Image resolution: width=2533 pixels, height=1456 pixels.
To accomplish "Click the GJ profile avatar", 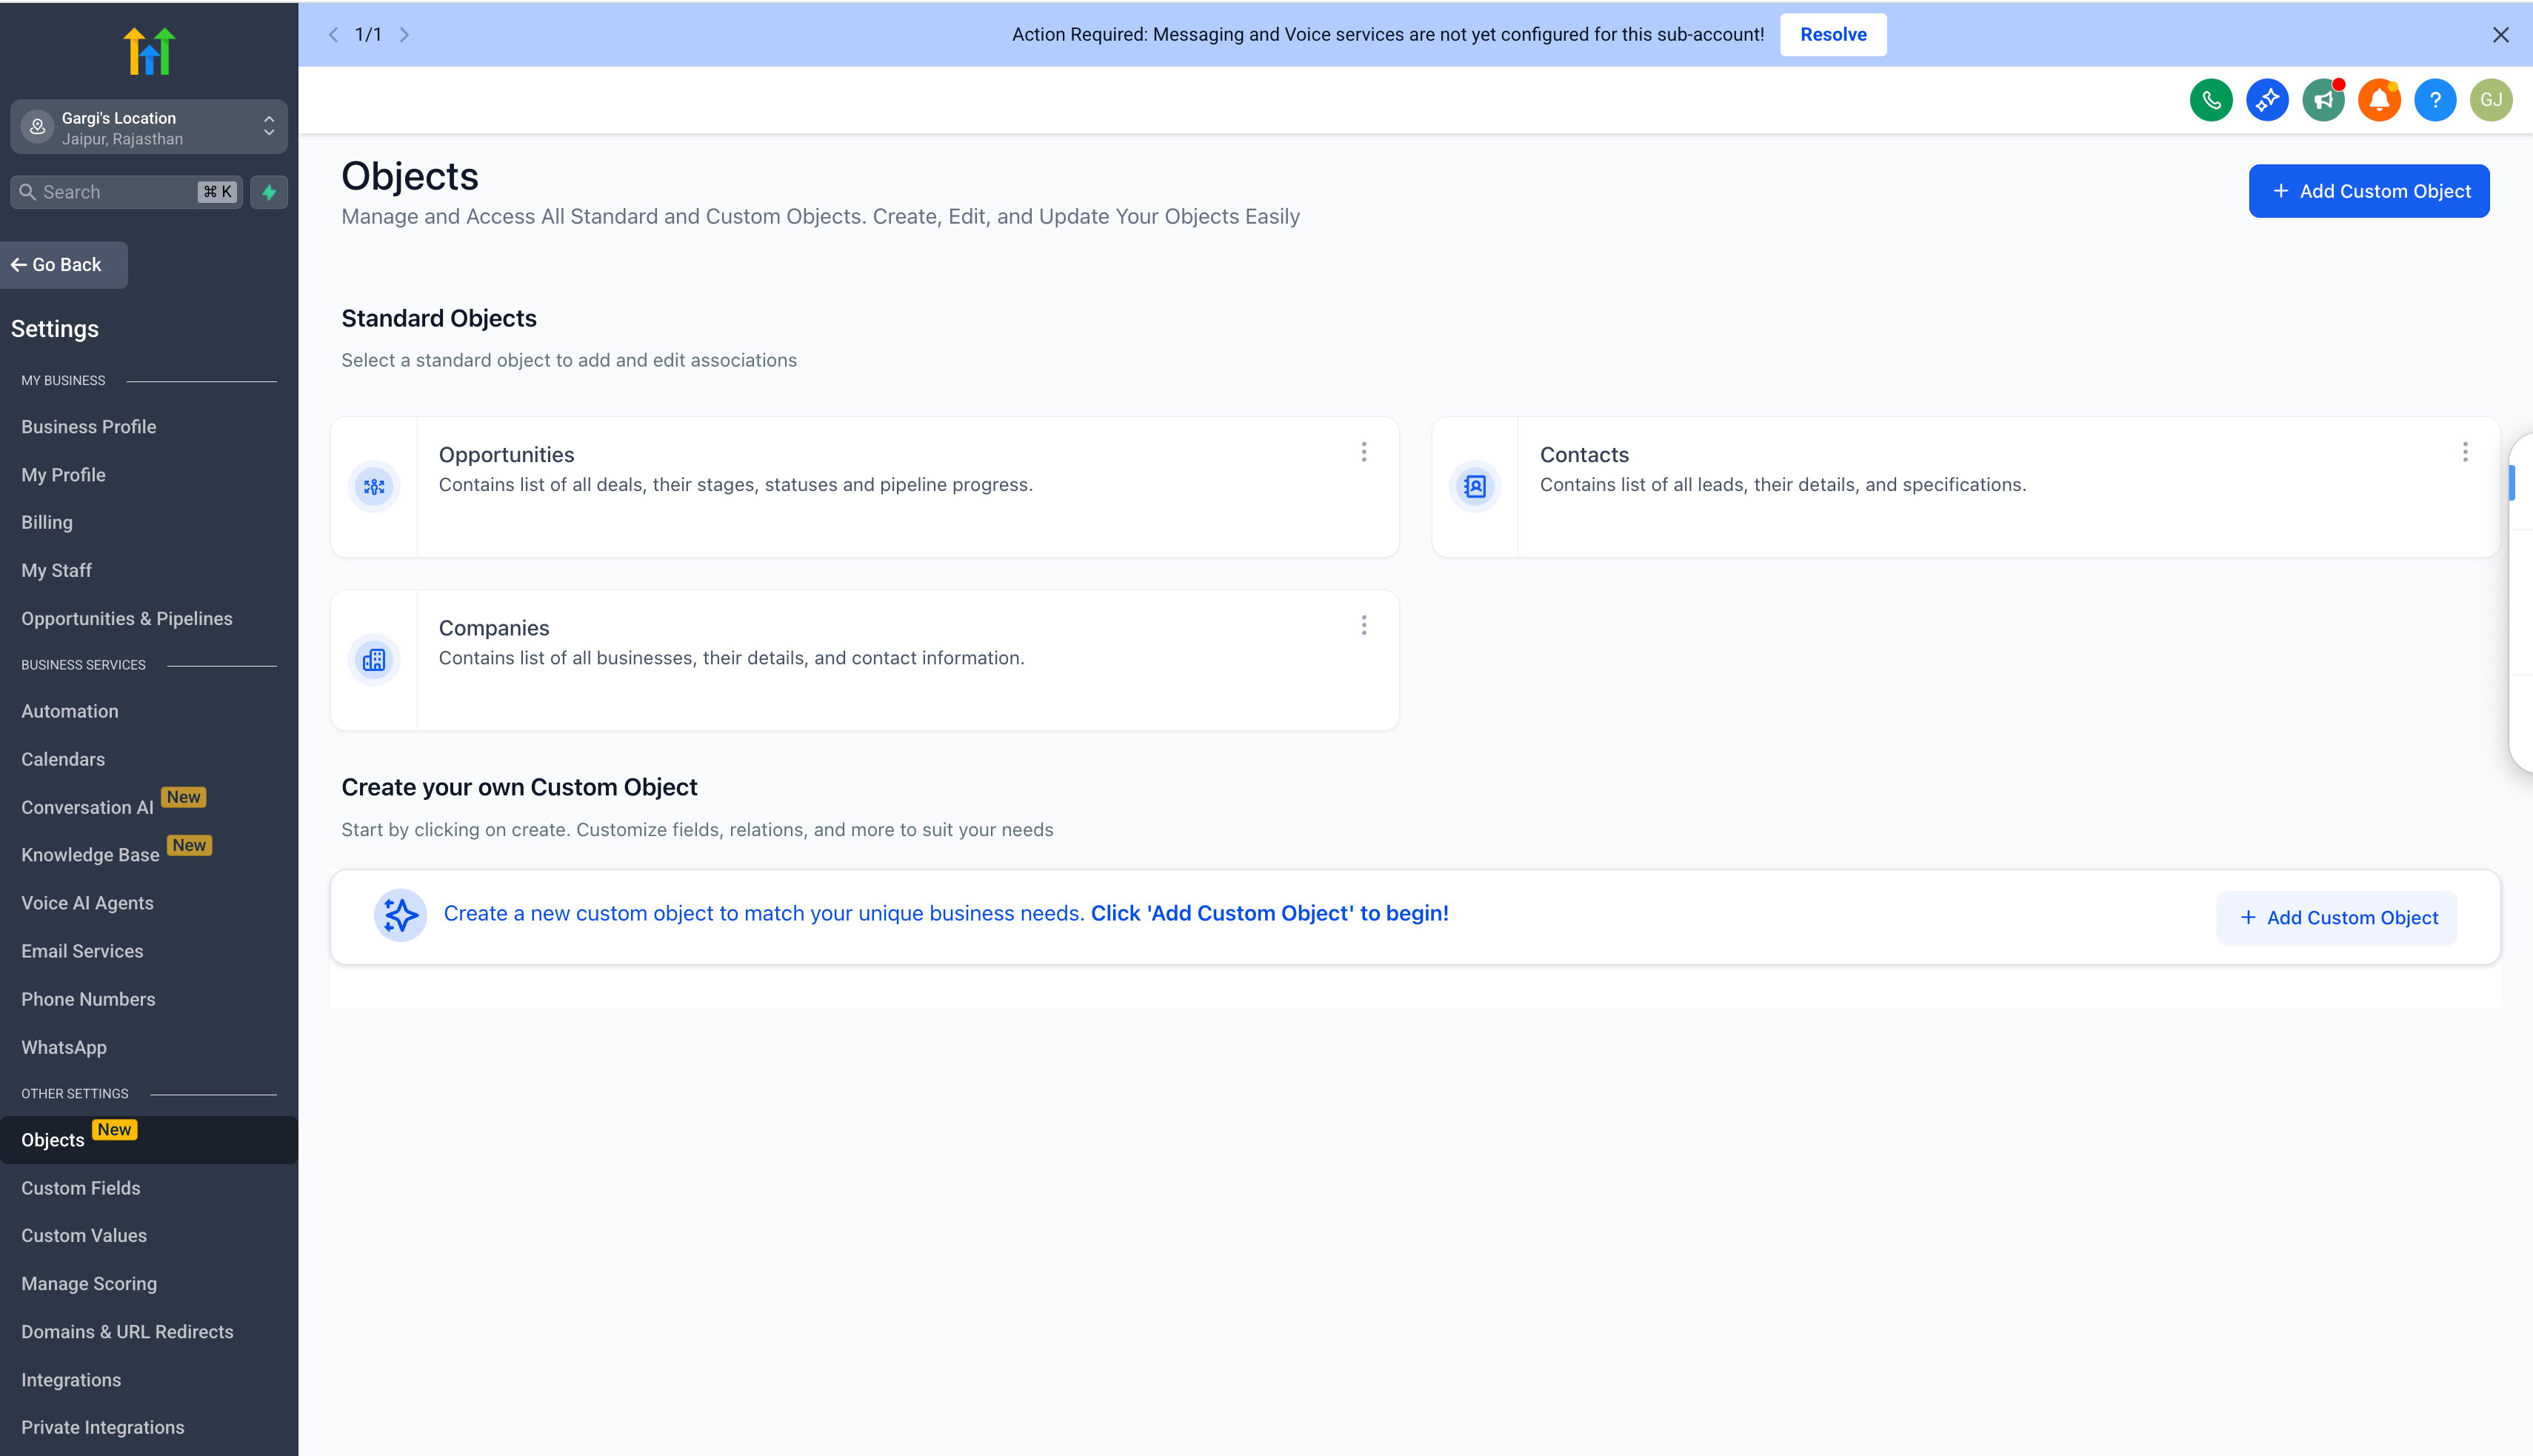I will click(x=2491, y=100).
